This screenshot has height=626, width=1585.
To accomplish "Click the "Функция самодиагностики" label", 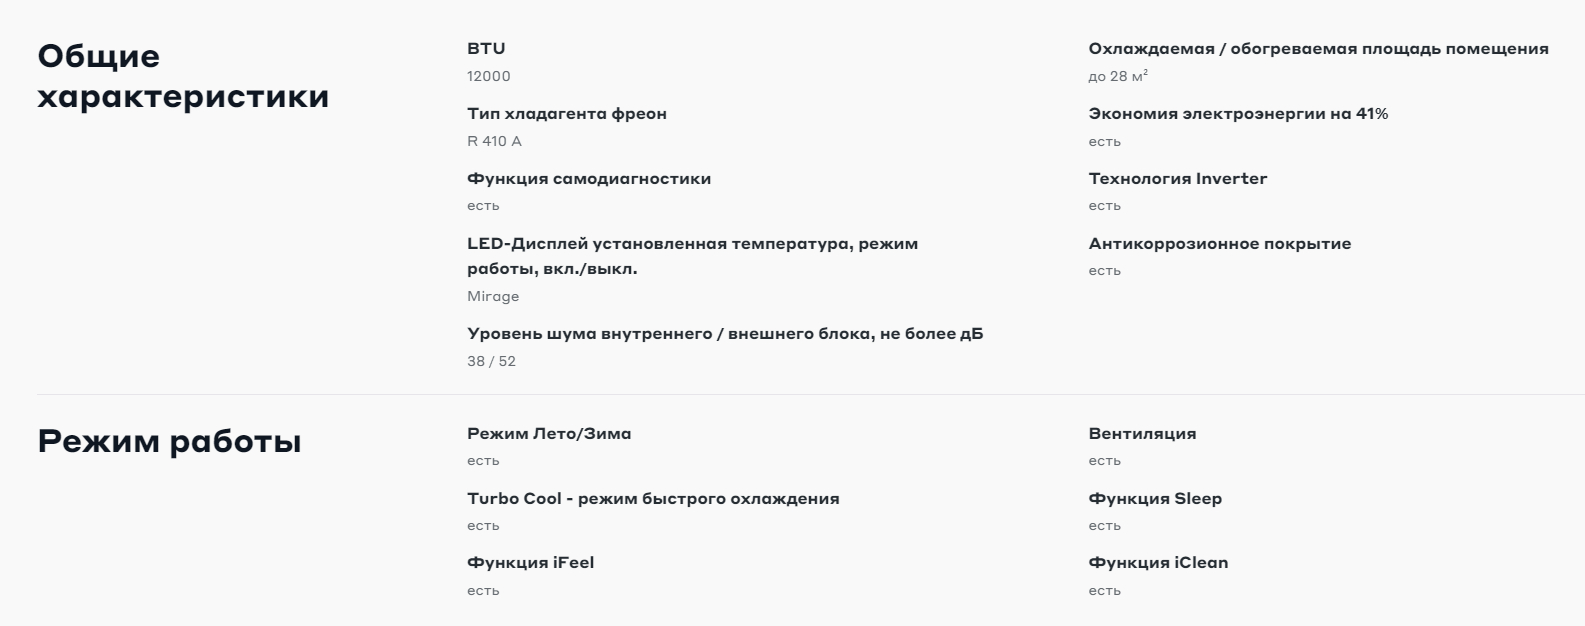I will [589, 179].
